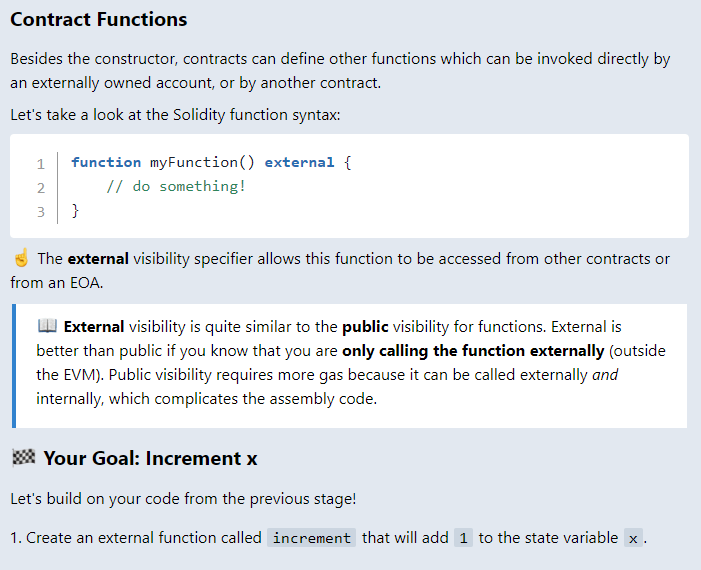Click the inline code "x" ending step one
The width and height of the screenshot is (701, 570).
tap(633, 538)
